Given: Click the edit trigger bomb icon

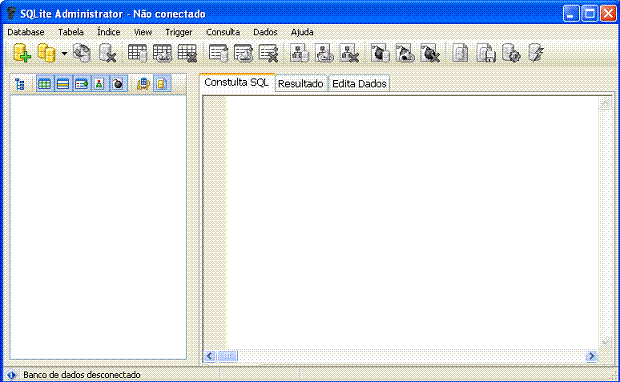Looking at the screenshot, I should coord(405,53).
